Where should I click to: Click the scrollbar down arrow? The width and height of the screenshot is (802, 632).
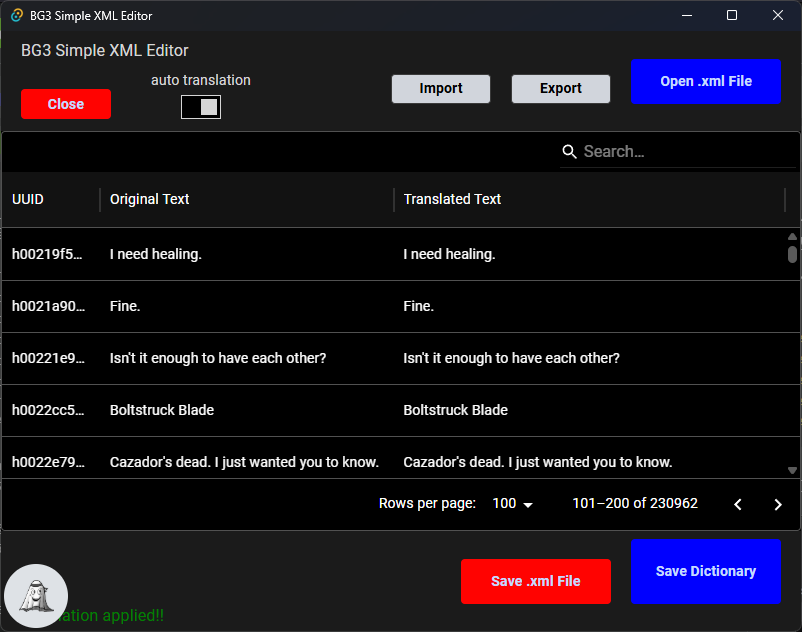click(793, 468)
